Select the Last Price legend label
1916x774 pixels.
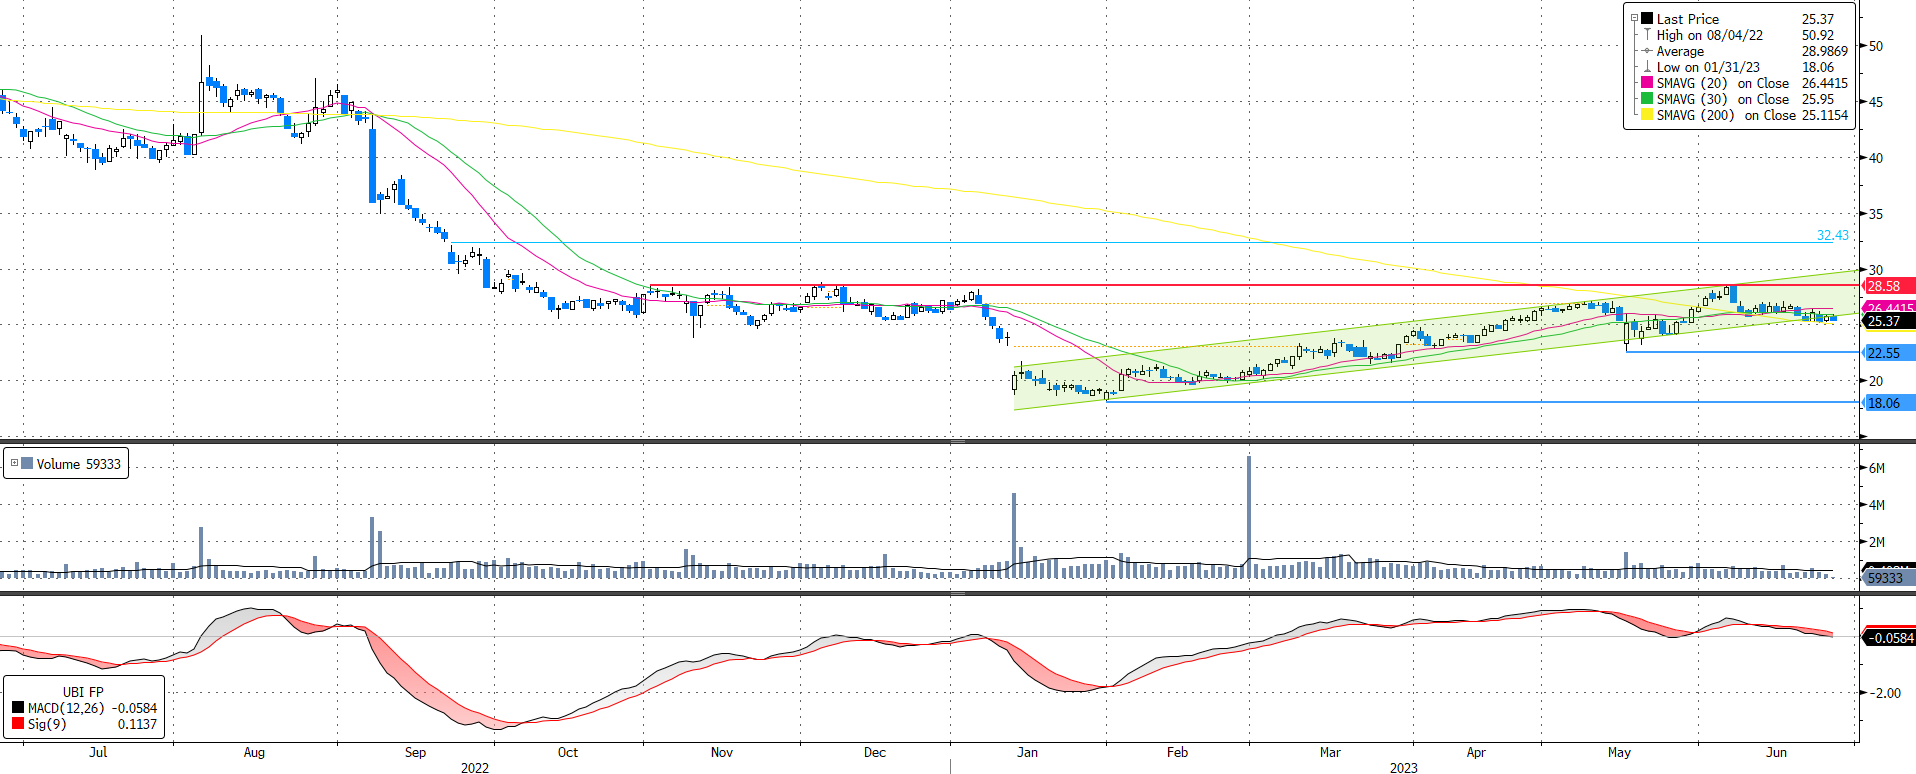pos(1688,18)
